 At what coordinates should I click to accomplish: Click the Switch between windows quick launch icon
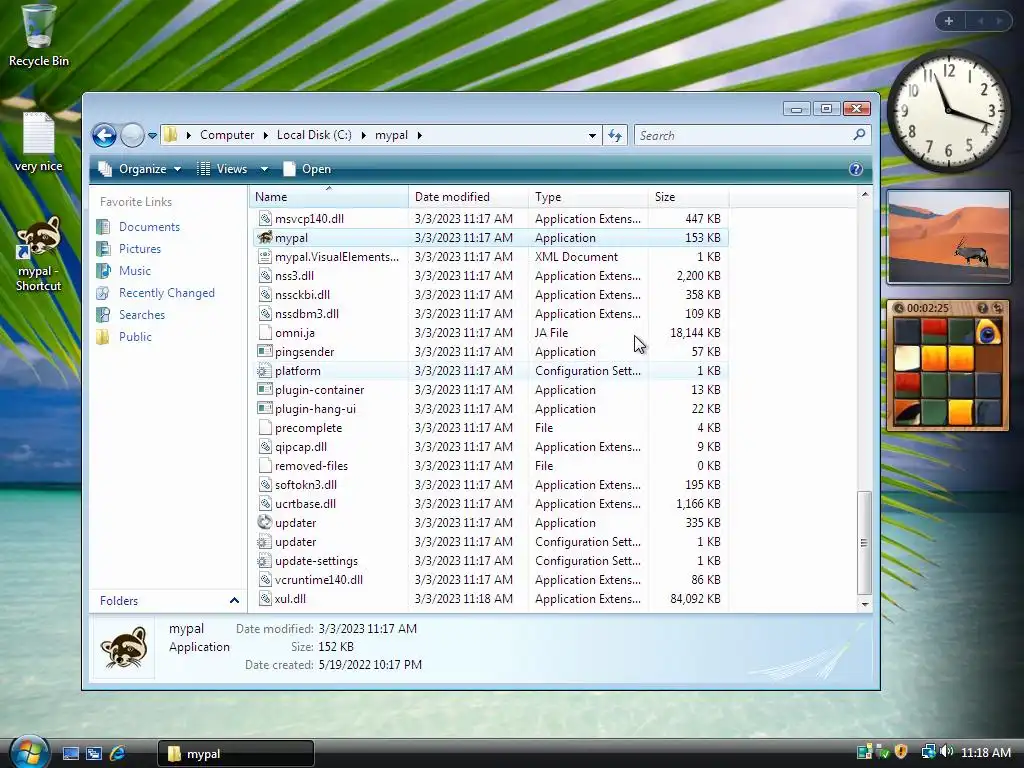click(94, 753)
